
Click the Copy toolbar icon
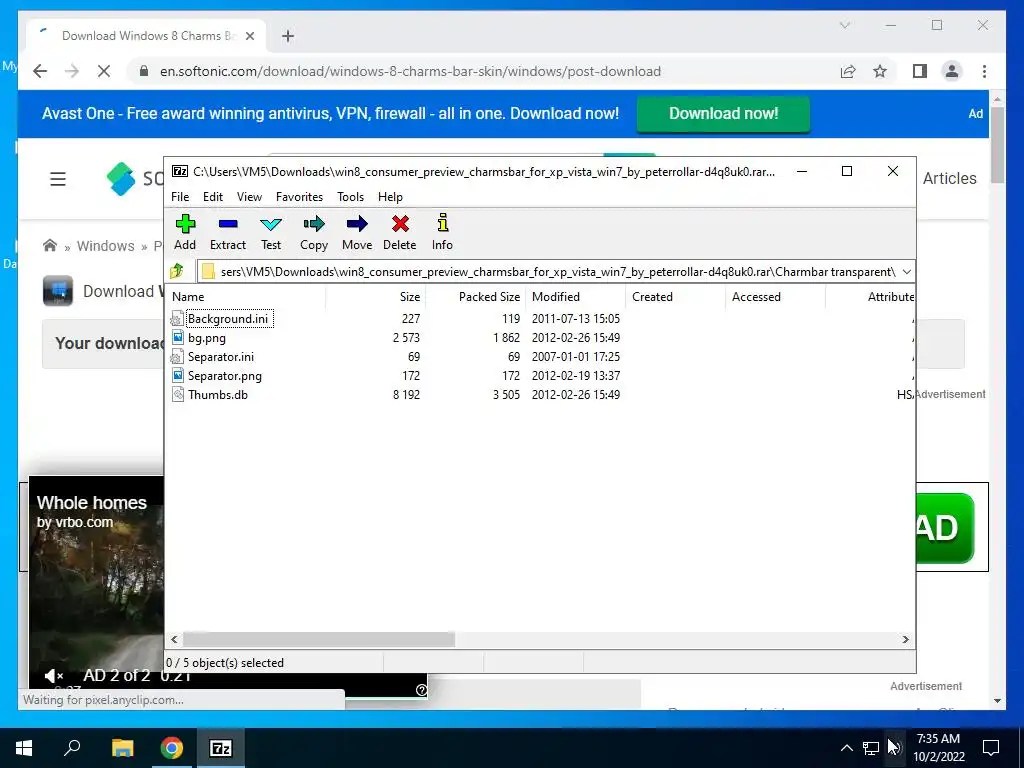click(x=313, y=232)
